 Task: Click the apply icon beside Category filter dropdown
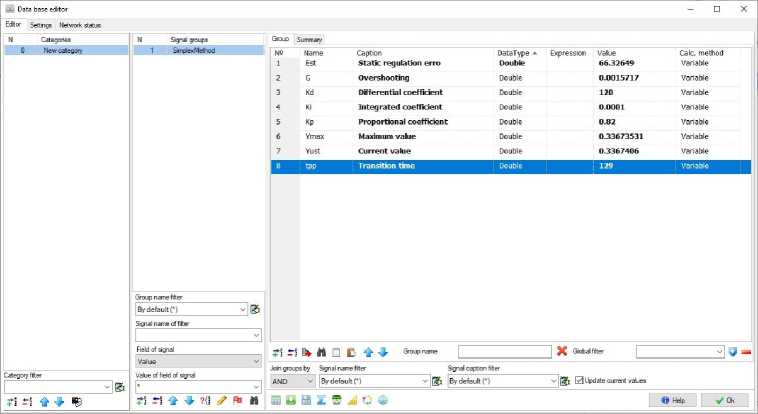[120, 387]
